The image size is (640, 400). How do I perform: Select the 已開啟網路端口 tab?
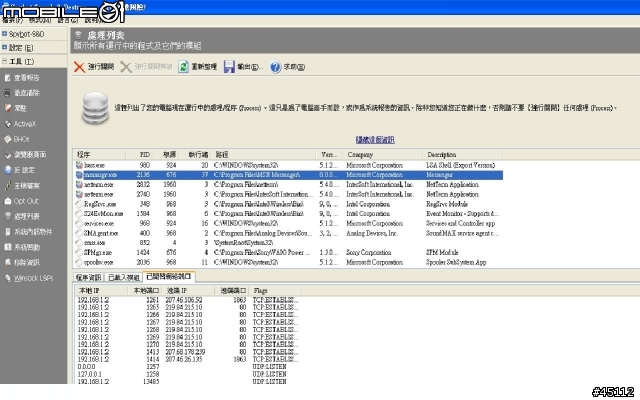(x=169, y=277)
